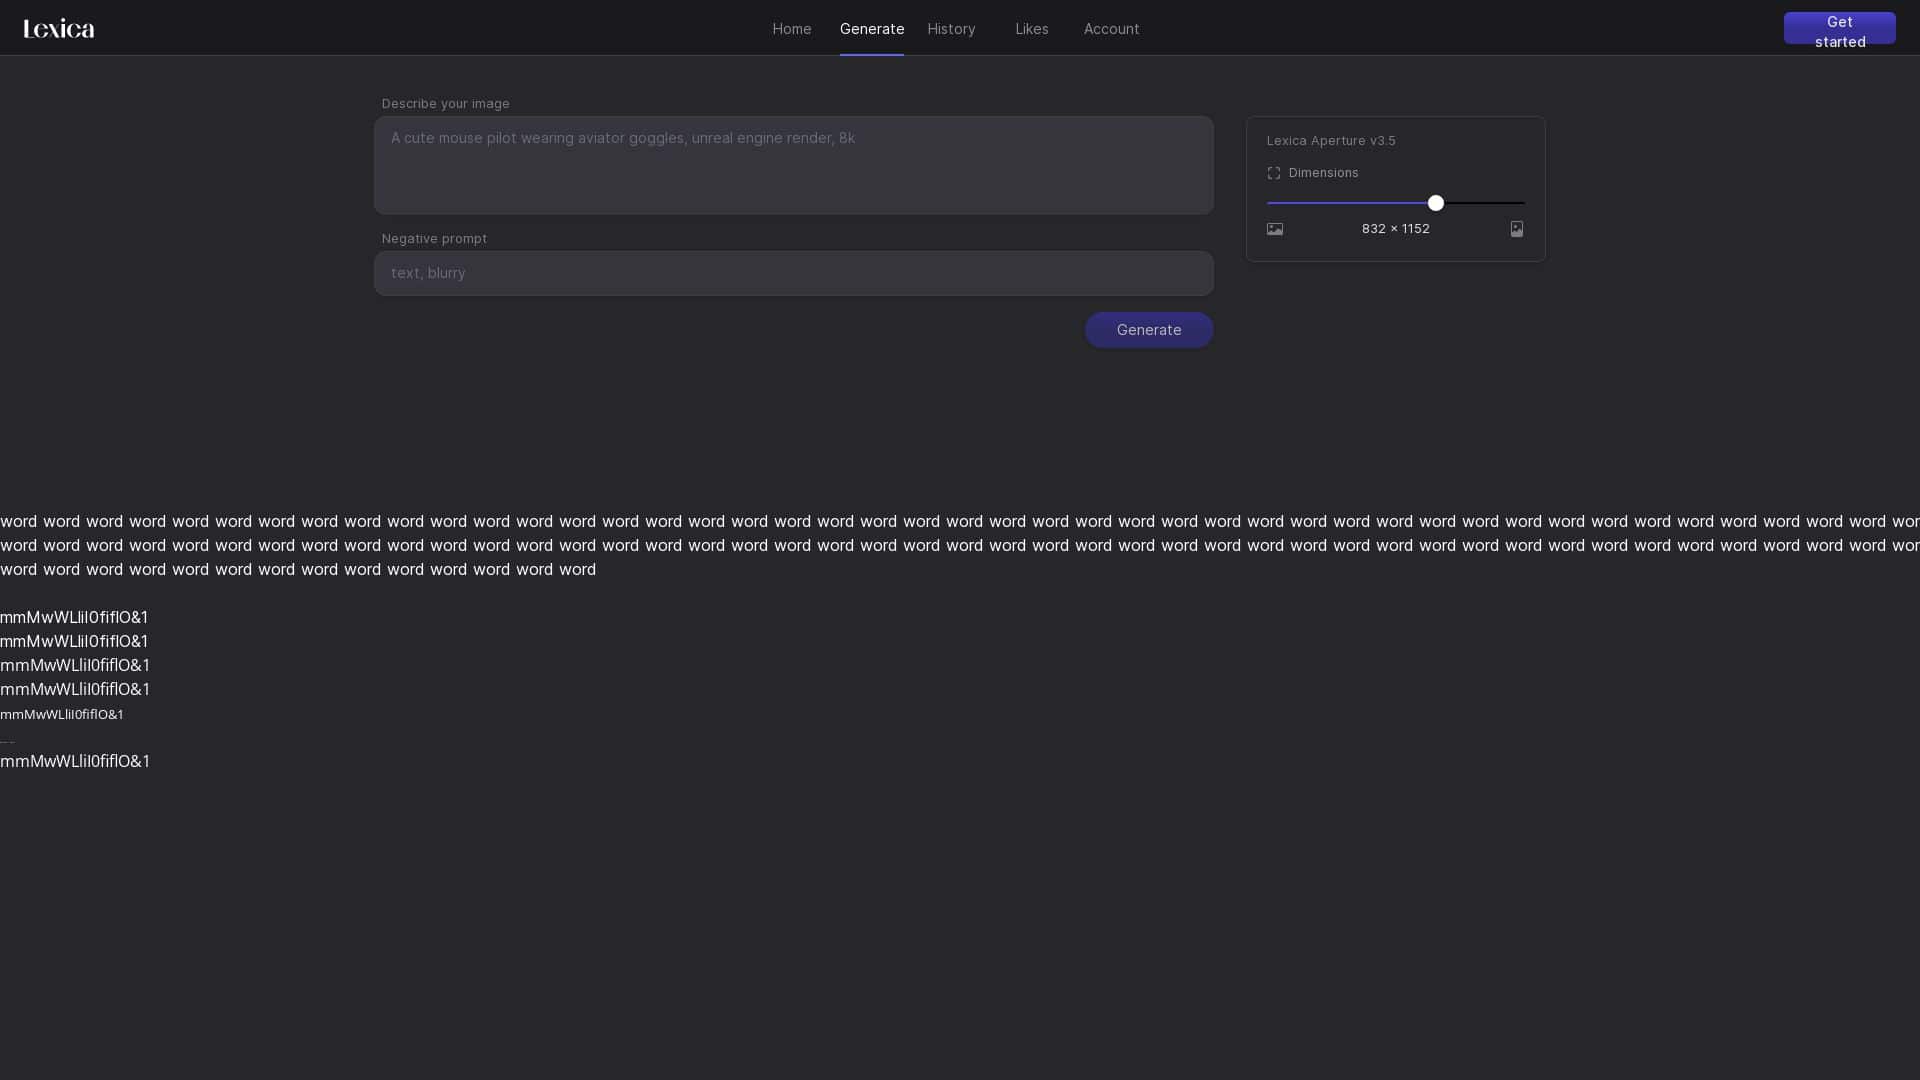1920x1080 pixels.
Task: Click the Dimensions expand-frame icon
Action: [x=1274, y=173]
